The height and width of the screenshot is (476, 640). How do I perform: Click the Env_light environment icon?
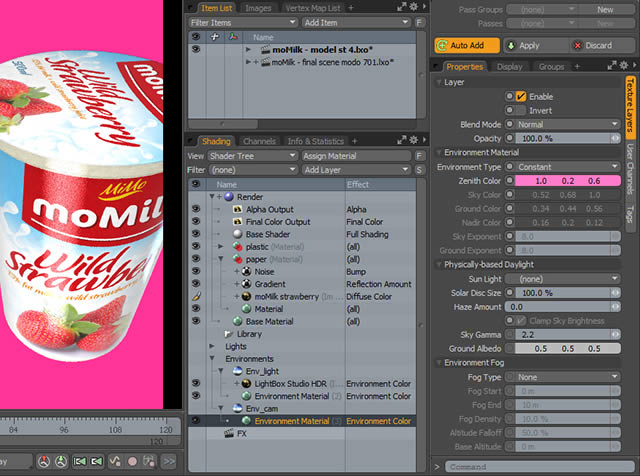tap(238, 371)
